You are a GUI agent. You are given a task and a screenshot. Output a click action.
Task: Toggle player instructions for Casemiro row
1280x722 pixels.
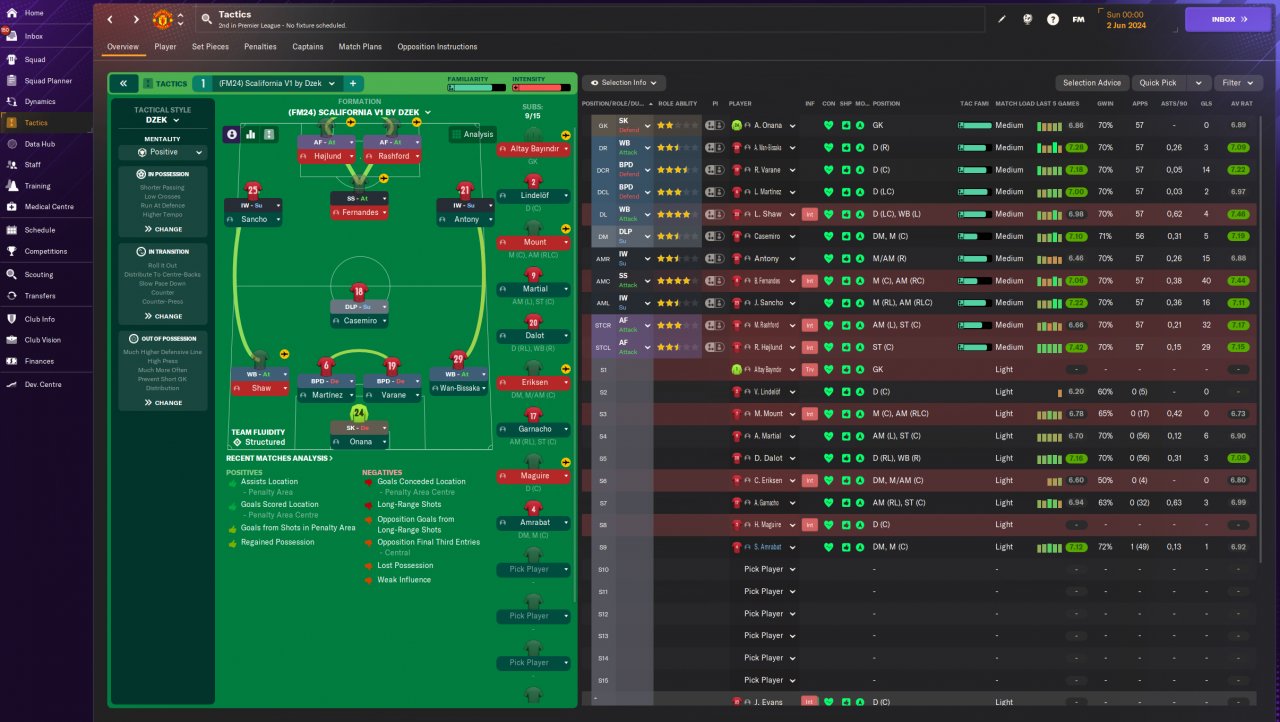point(715,236)
